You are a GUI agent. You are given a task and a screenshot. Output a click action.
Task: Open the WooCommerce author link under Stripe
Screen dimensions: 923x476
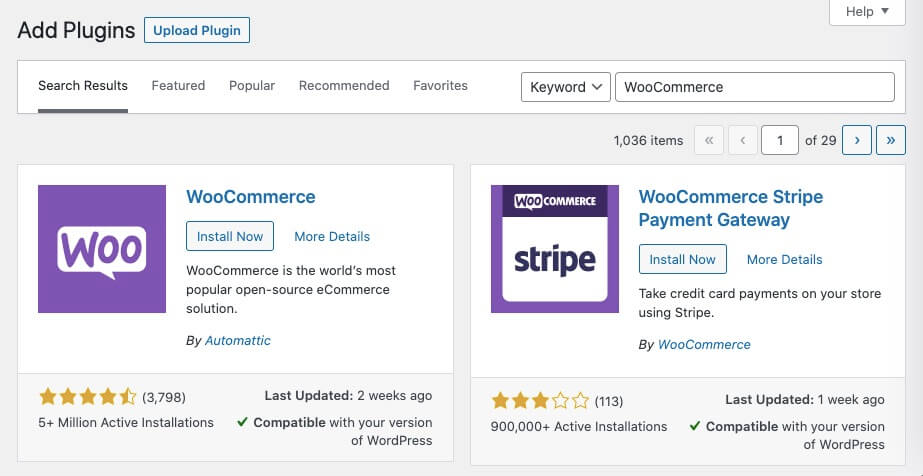point(704,345)
